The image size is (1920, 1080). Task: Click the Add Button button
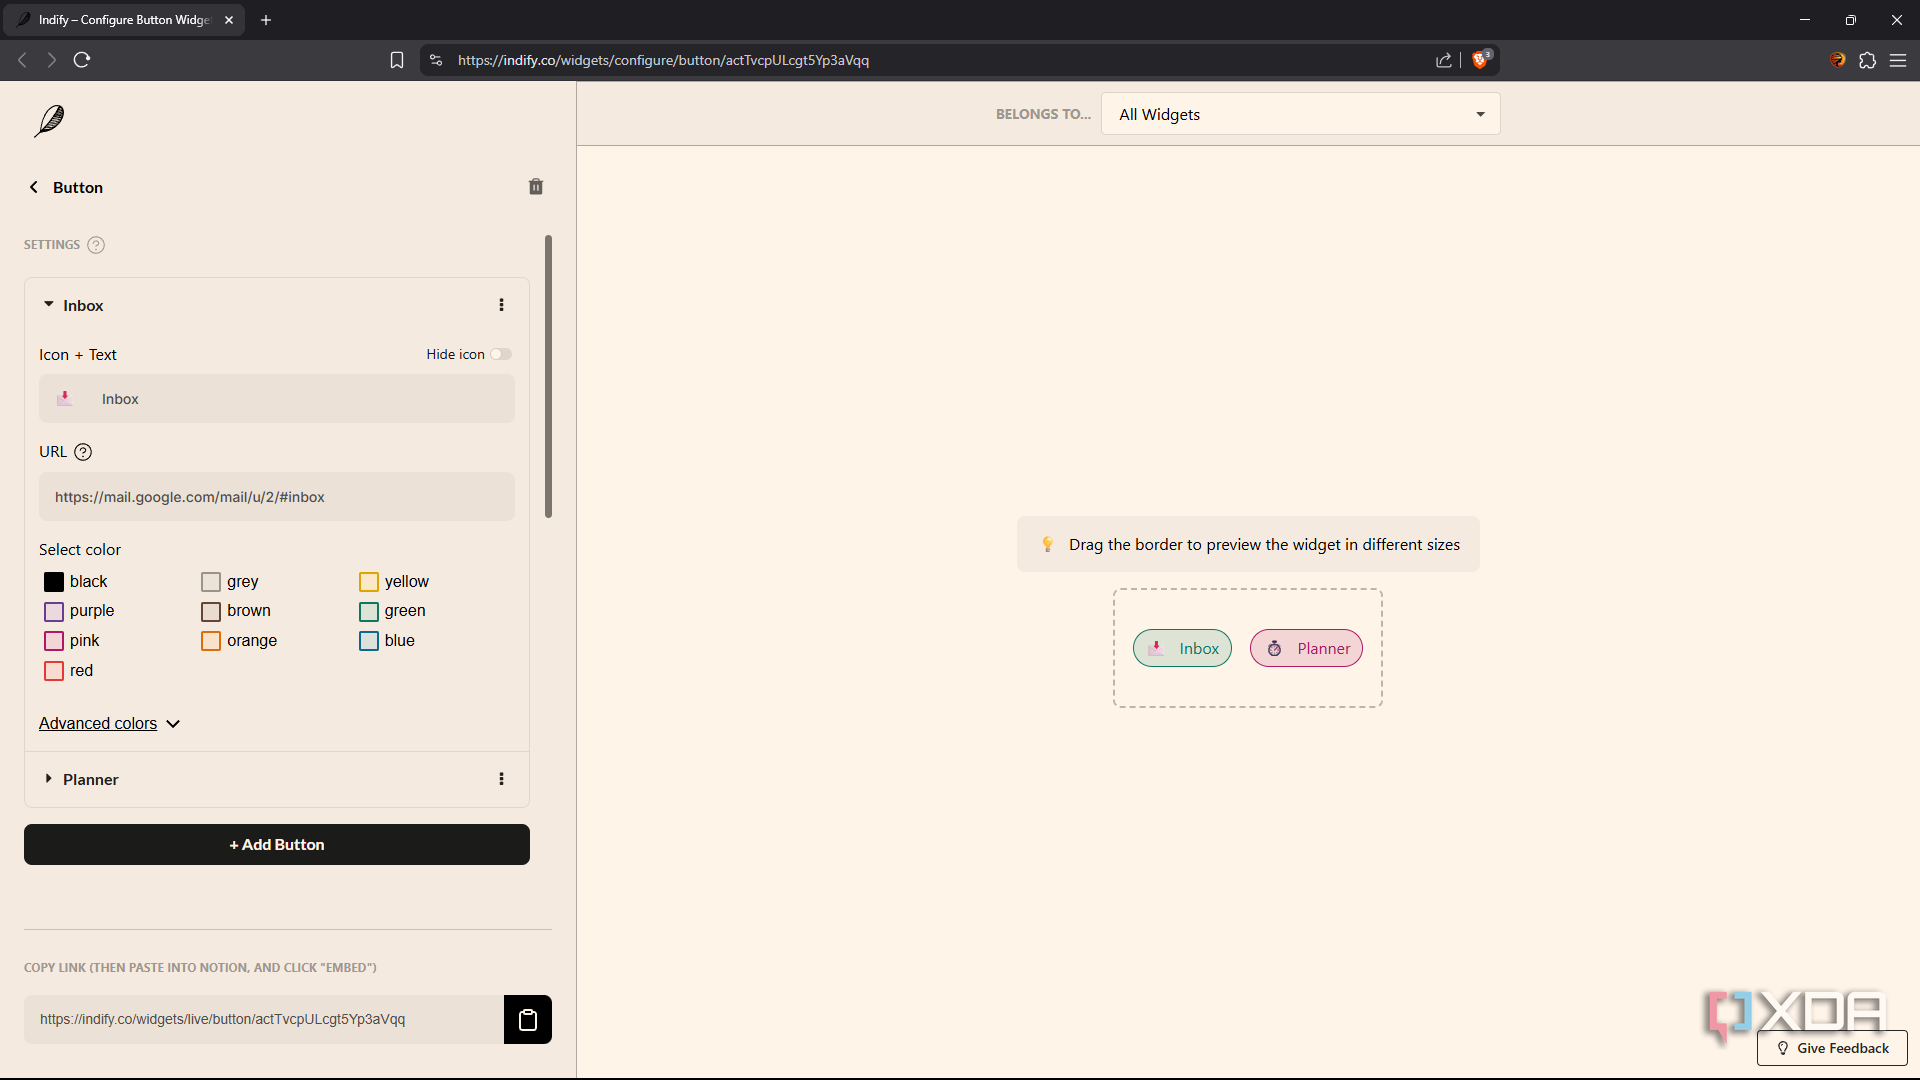pos(277,845)
